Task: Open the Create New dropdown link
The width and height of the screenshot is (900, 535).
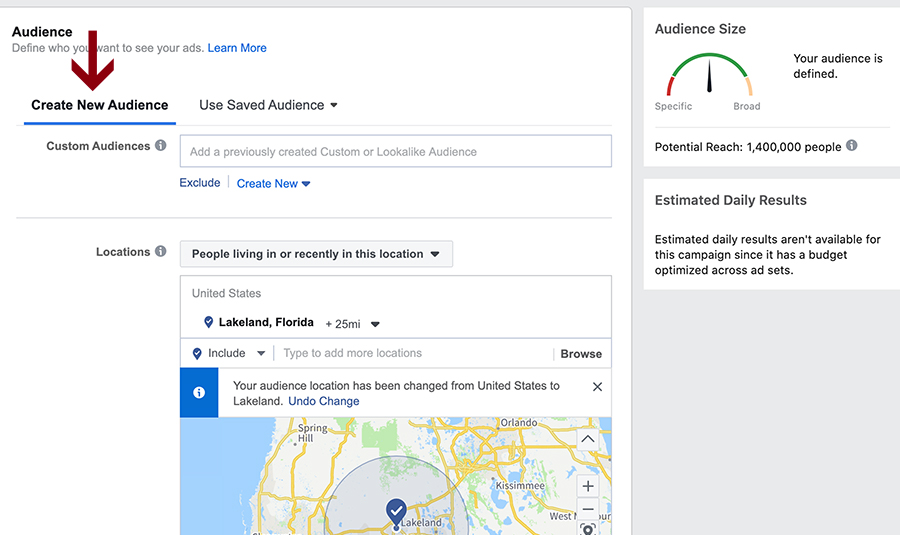Action: [x=273, y=184]
